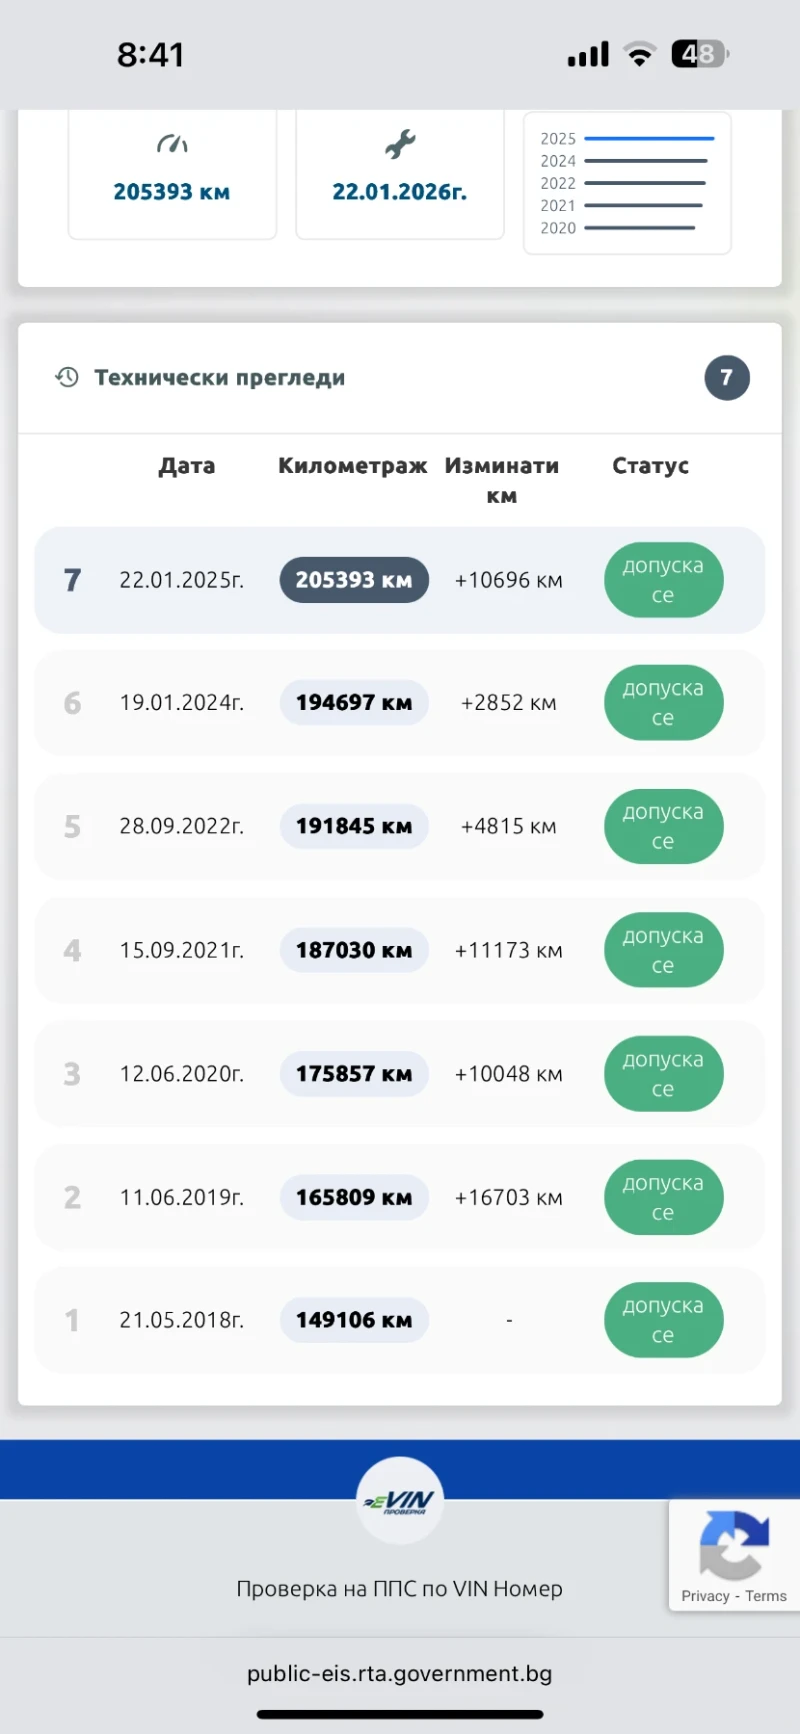Click status badge for 22.01.2025 inspection
Image resolution: width=800 pixels, height=1734 pixels.
(663, 580)
